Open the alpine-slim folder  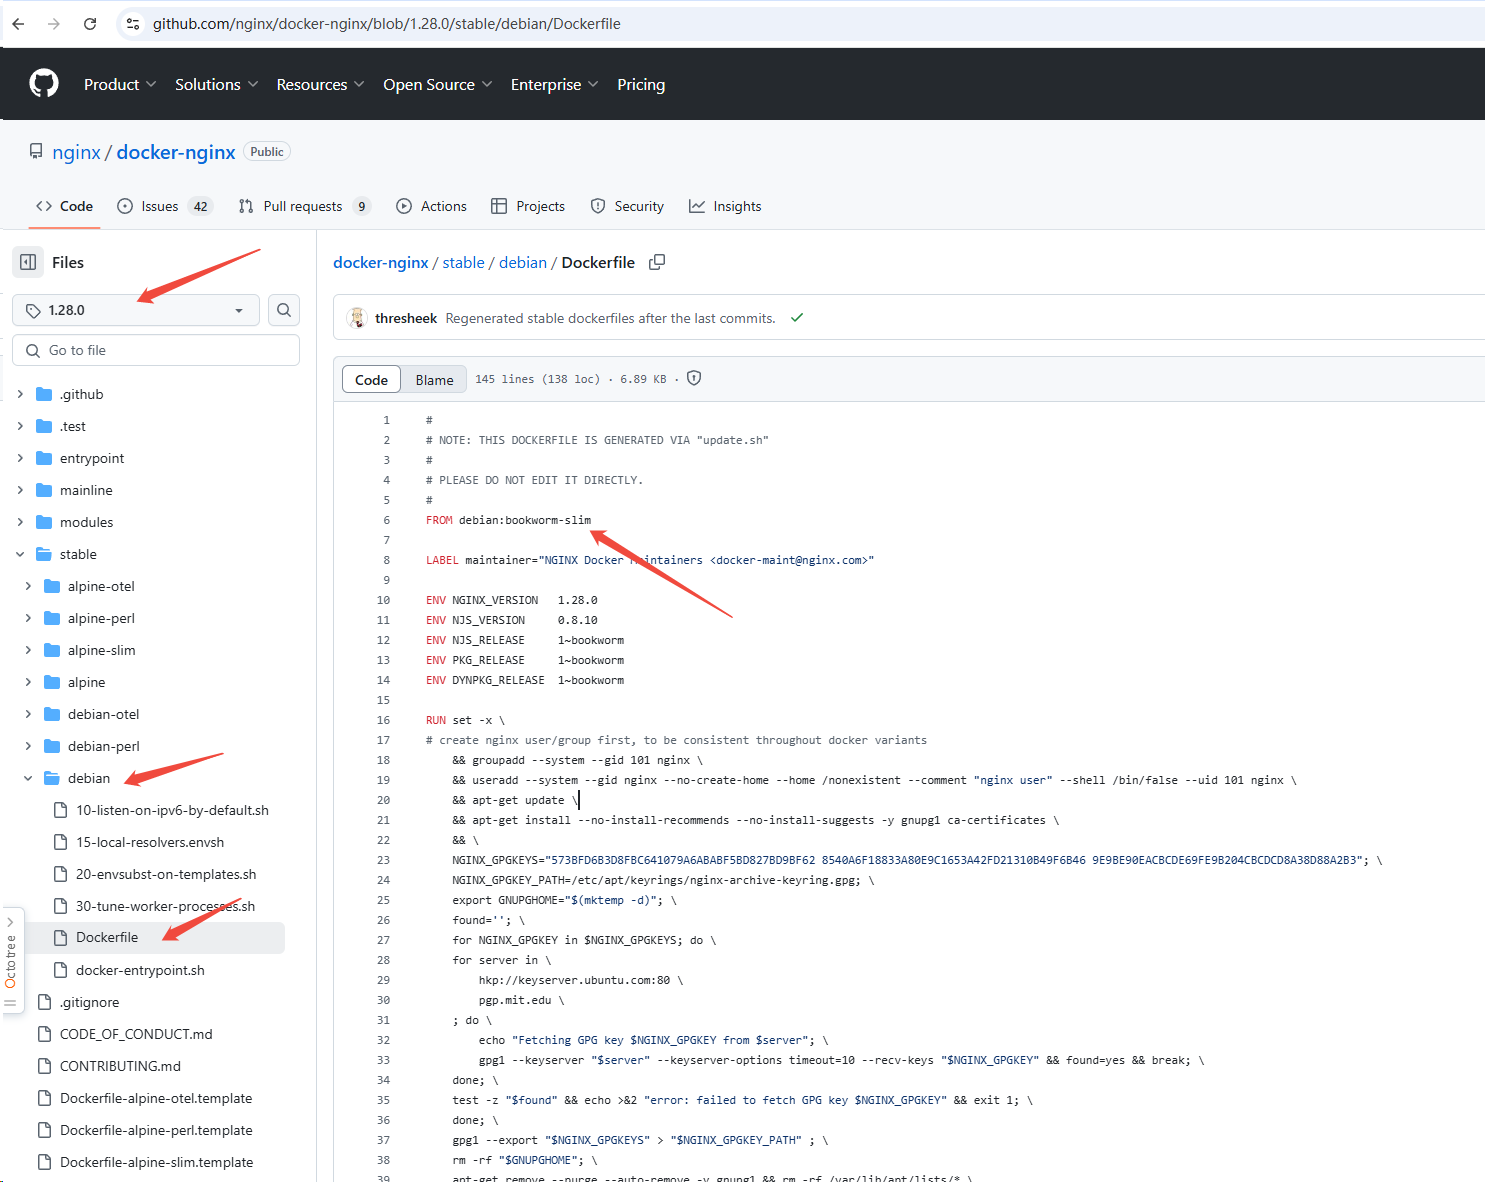coord(102,650)
